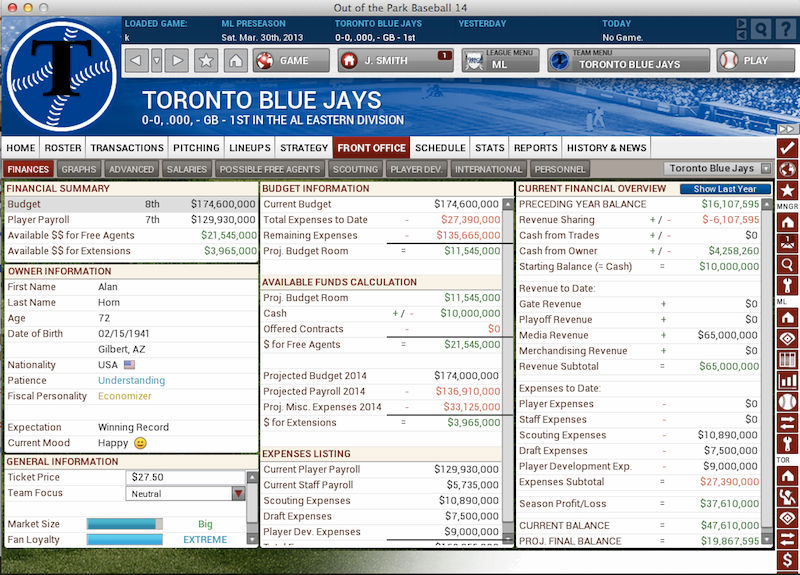Click the checkmark icon in right sidebar
800x575 pixels.
(x=787, y=148)
